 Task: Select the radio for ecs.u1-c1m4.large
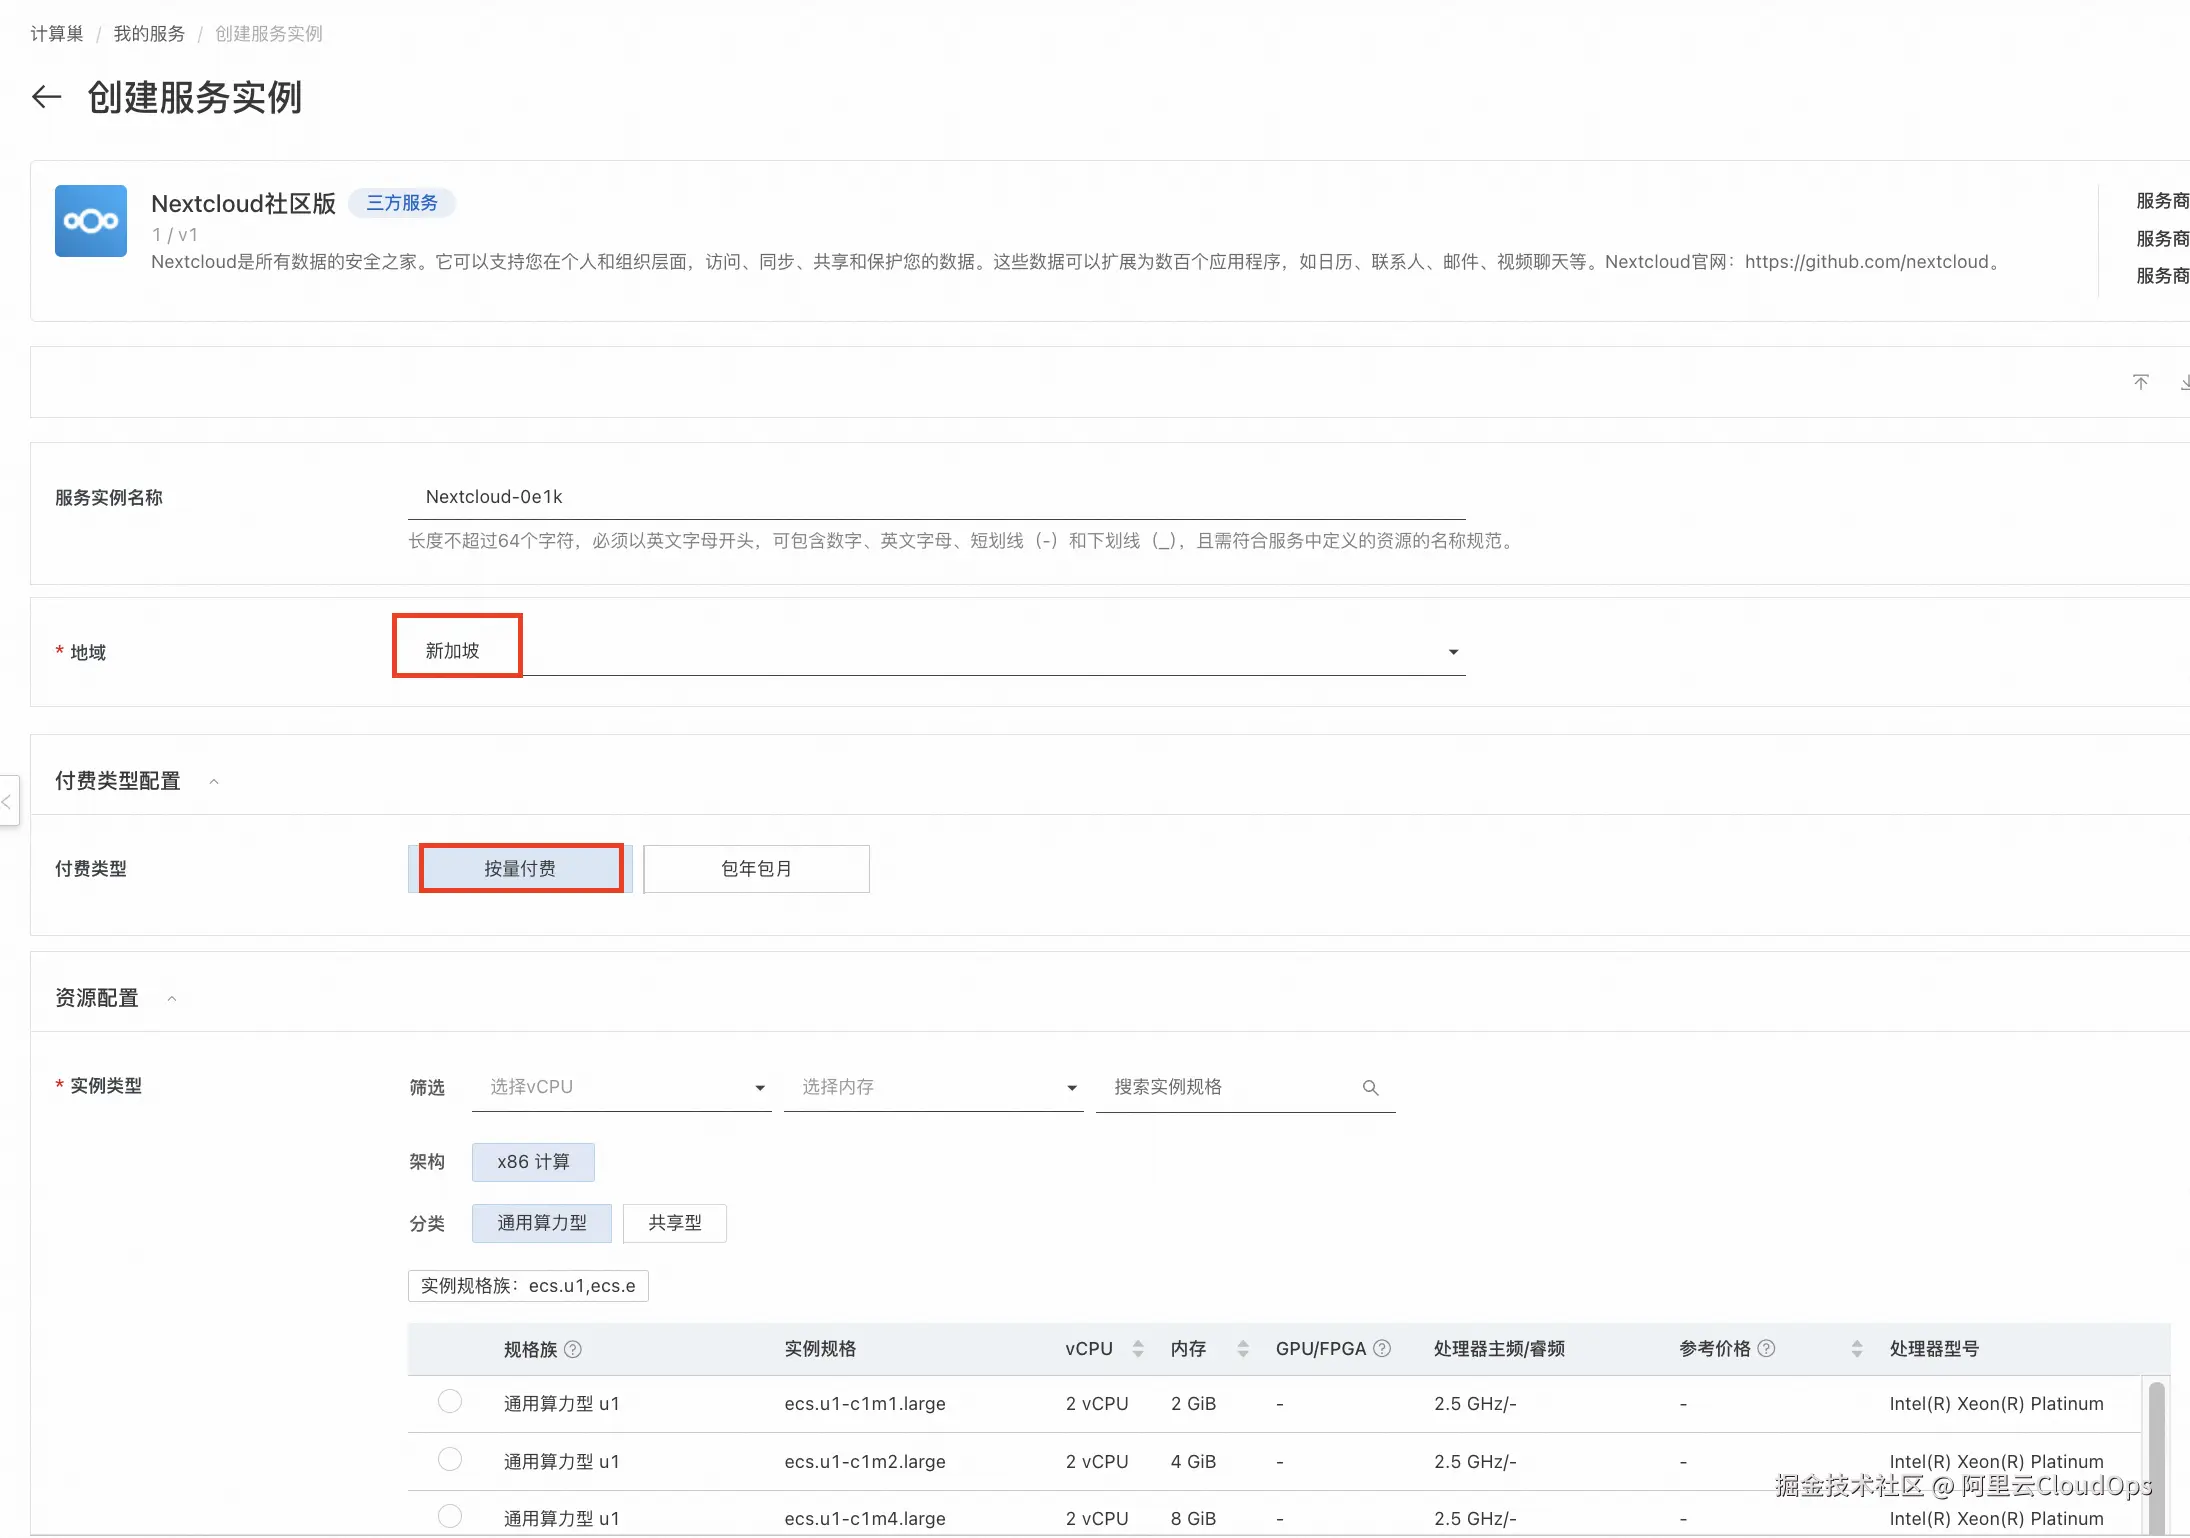450,1516
